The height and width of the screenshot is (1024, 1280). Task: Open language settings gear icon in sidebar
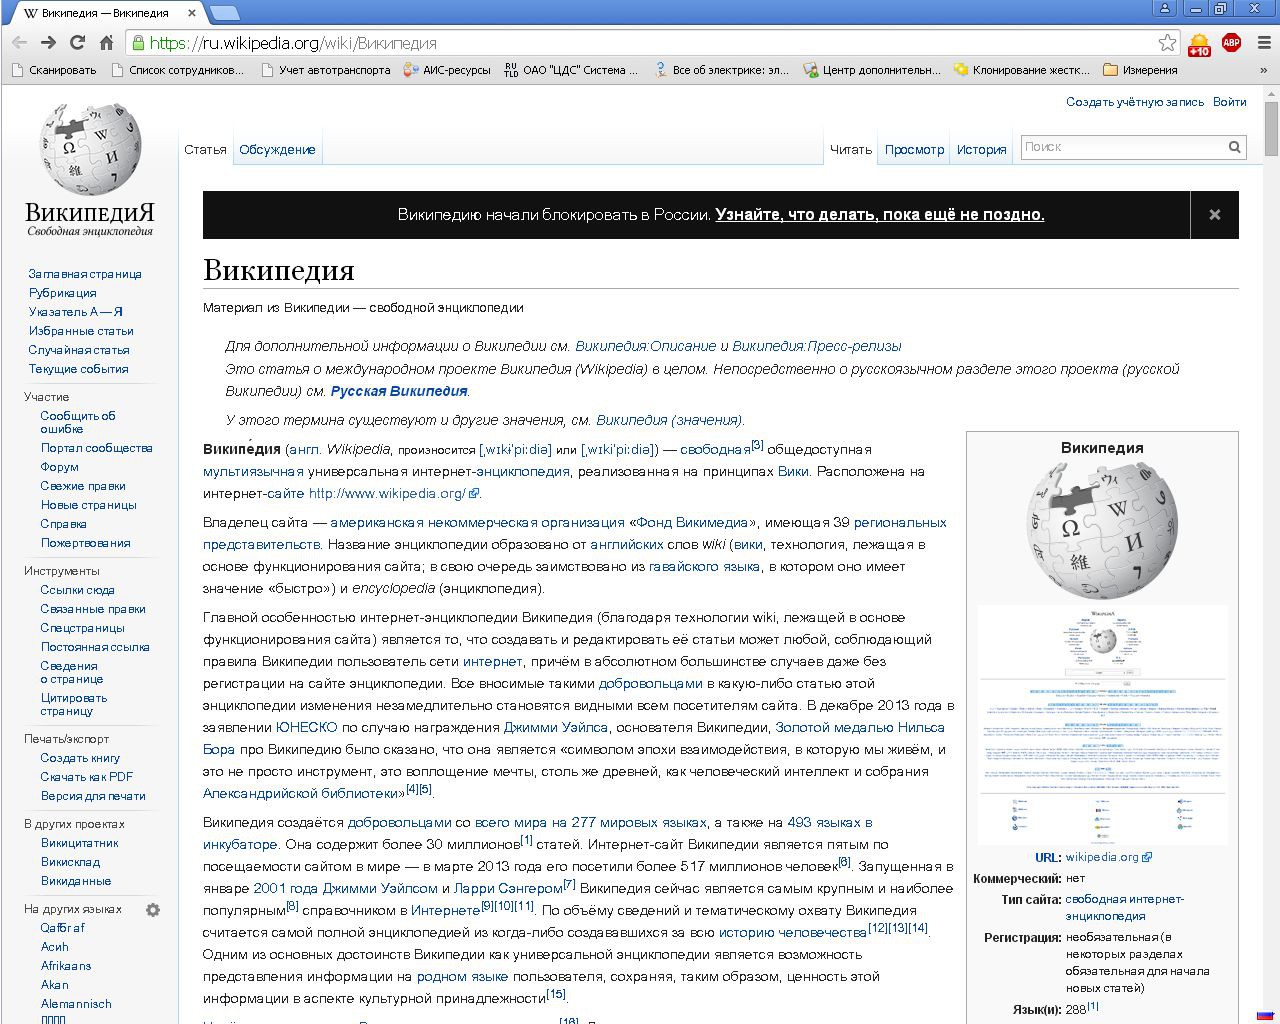(153, 910)
